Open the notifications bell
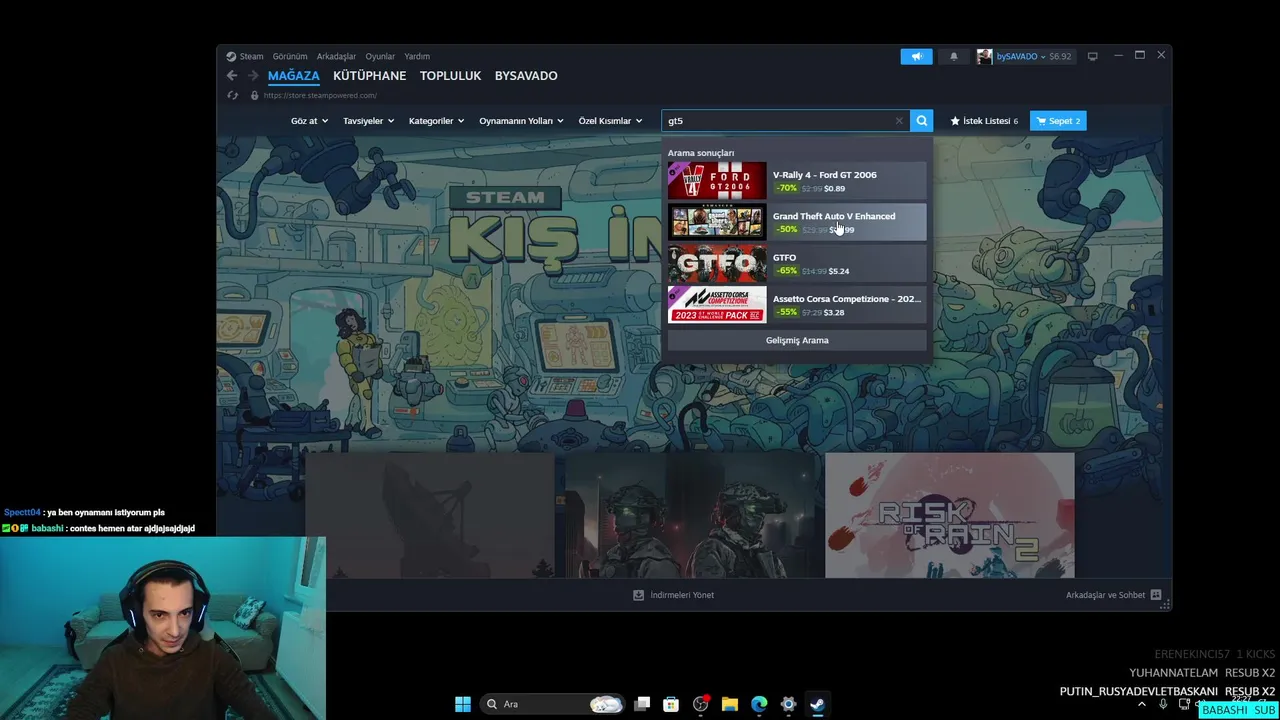The width and height of the screenshot is (1280, 720). pyautogui.click(x=954, y=56)
